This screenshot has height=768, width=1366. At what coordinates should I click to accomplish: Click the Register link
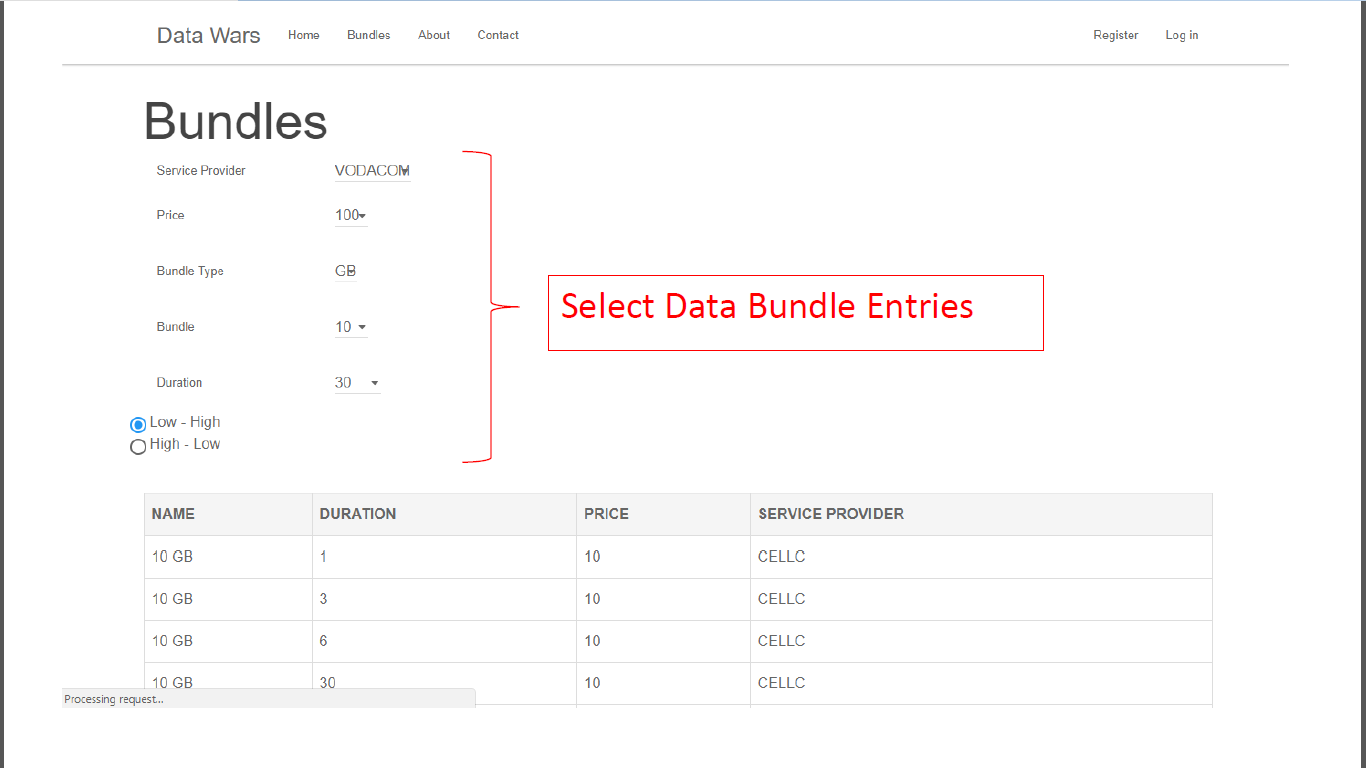(1116, 35)
